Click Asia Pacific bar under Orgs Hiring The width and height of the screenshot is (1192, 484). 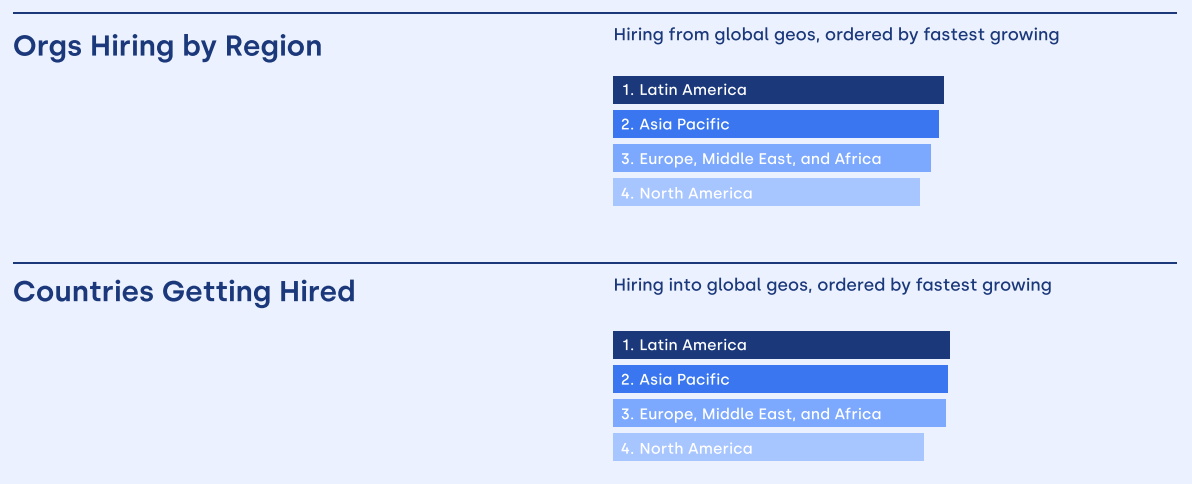(x=776, y=124)
